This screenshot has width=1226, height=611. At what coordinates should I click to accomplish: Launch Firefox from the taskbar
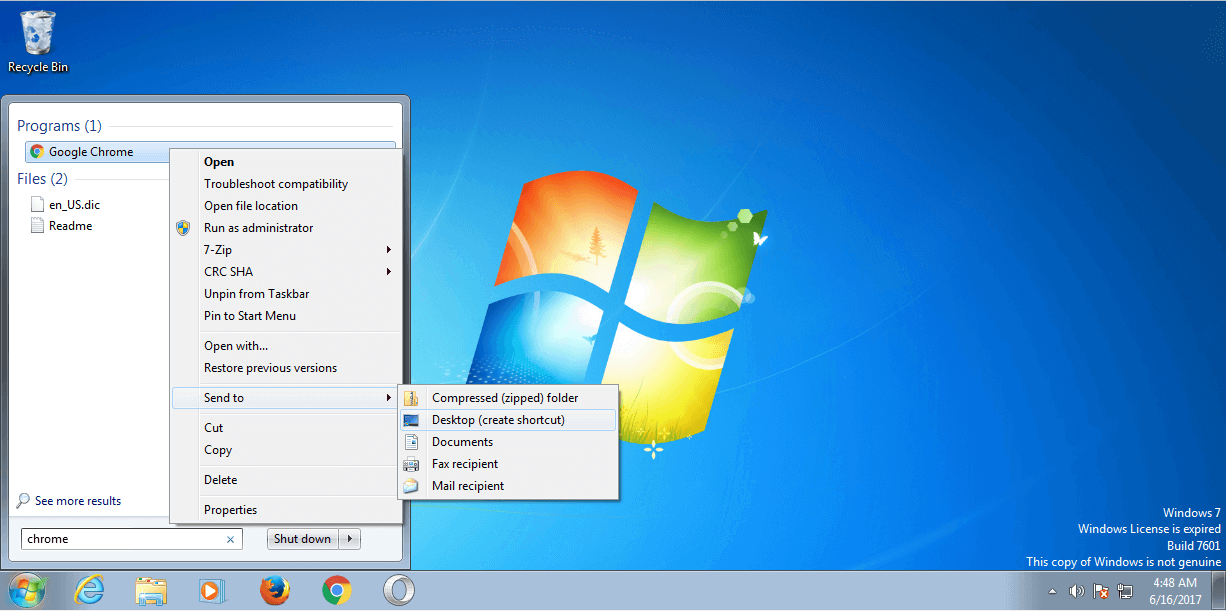[274, 591]
